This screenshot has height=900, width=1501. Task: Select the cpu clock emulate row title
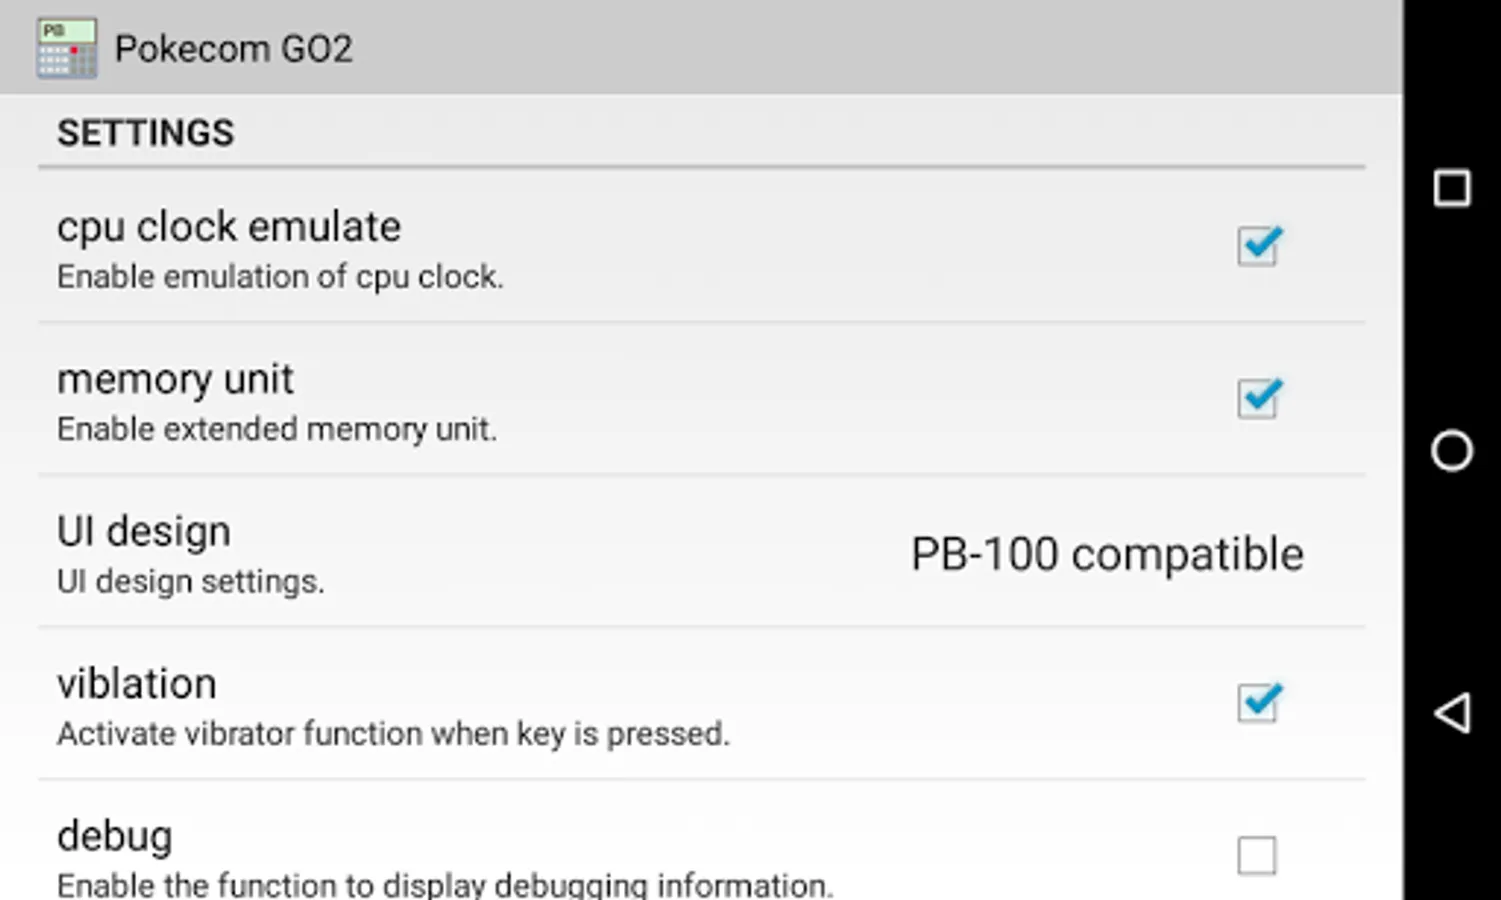(228, 227)
